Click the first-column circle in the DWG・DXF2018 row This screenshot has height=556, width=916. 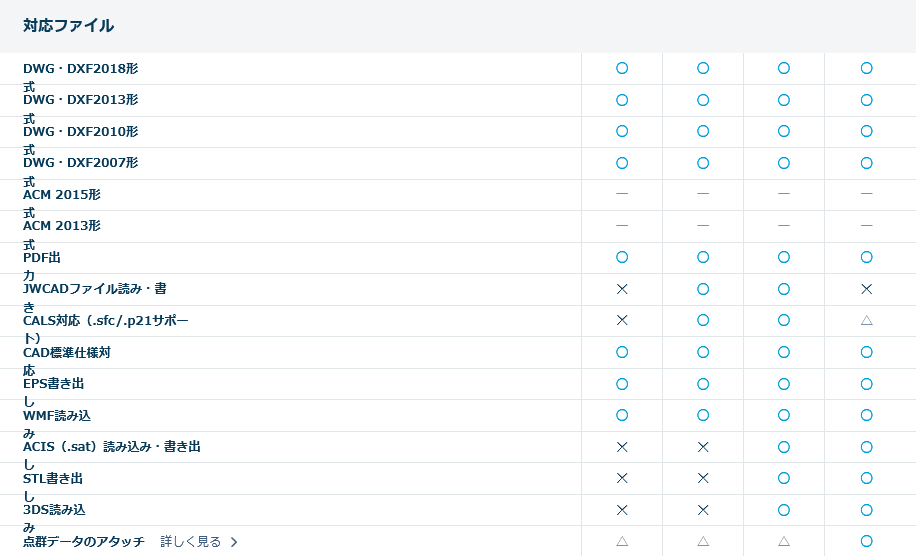pyautogui.click(x=622, y=68)
